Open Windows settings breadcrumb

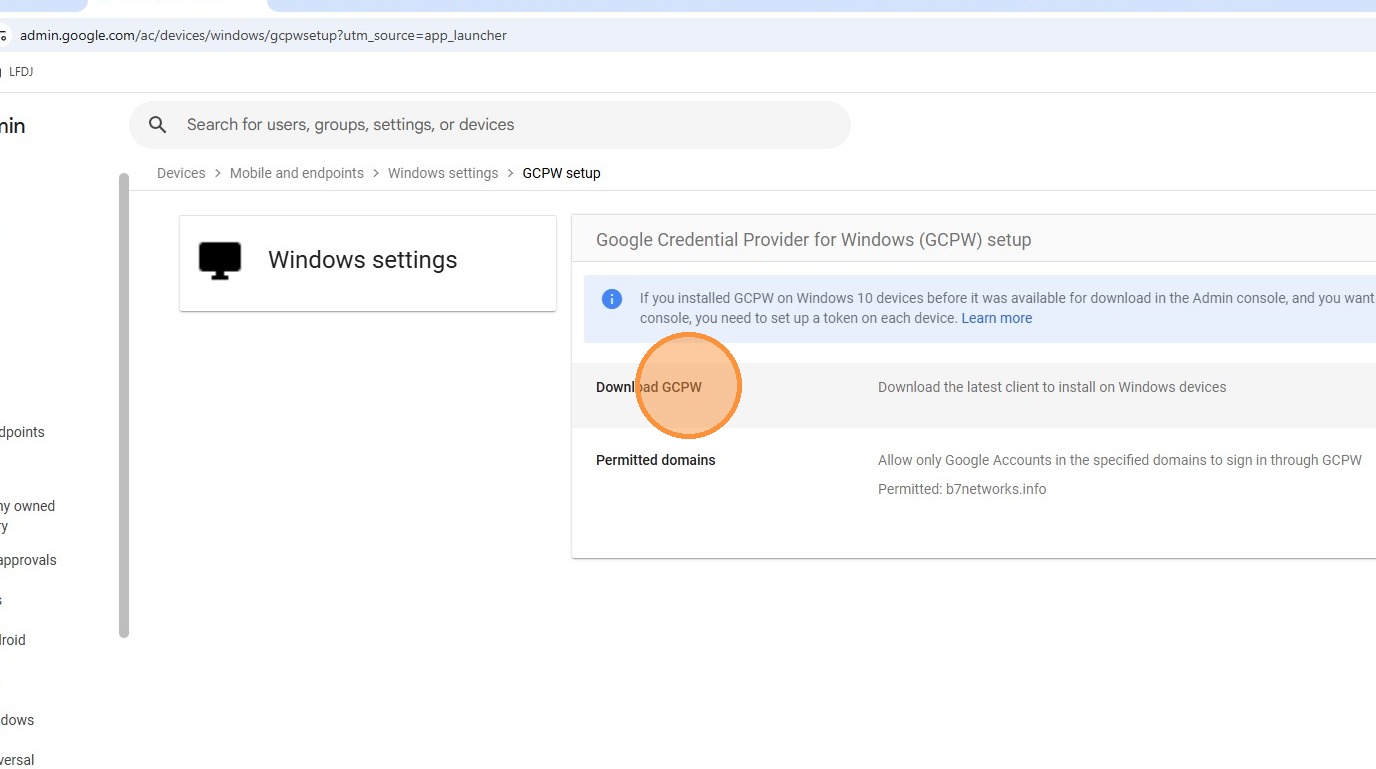pyautogui.click(x=443, y=173)
